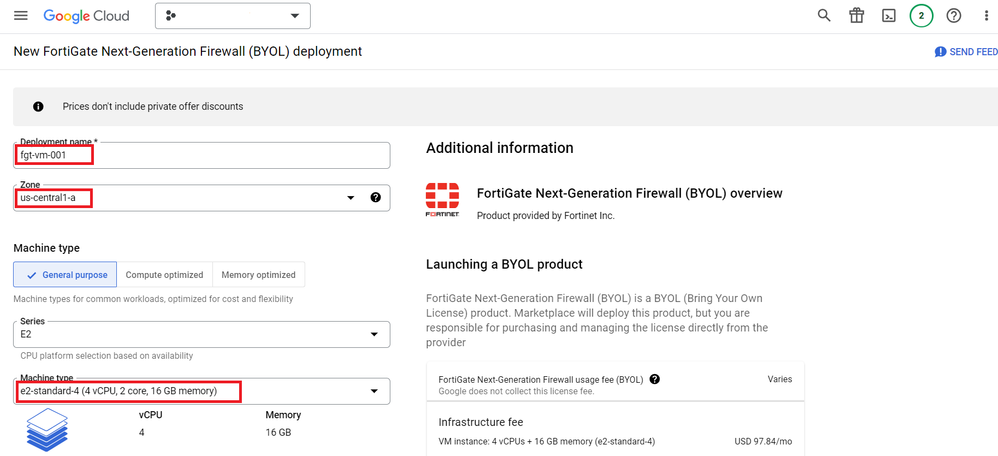Open the help question mark icon
The width and height of the screenshot is (998, 456).
point(954,16)
